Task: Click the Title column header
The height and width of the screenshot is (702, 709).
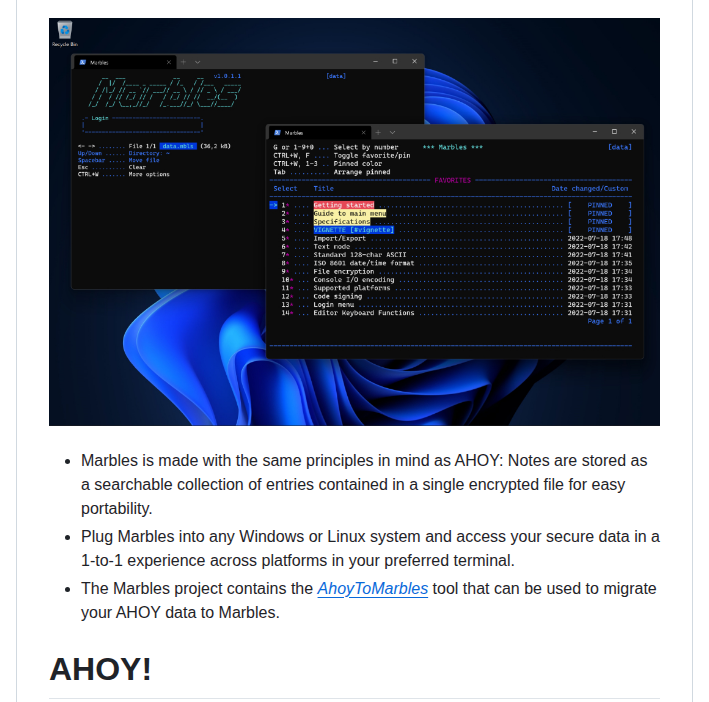Action: click(323, 188)
